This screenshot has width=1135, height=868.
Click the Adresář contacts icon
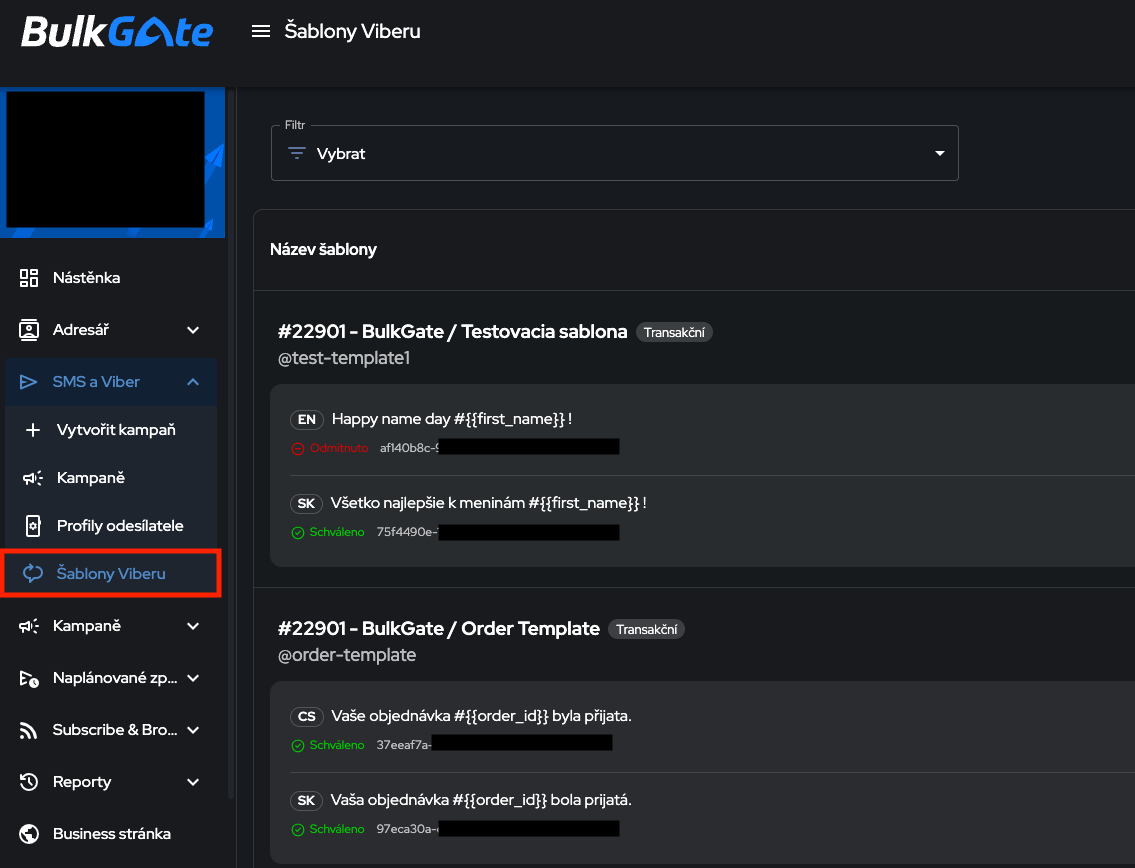point(29,330)
